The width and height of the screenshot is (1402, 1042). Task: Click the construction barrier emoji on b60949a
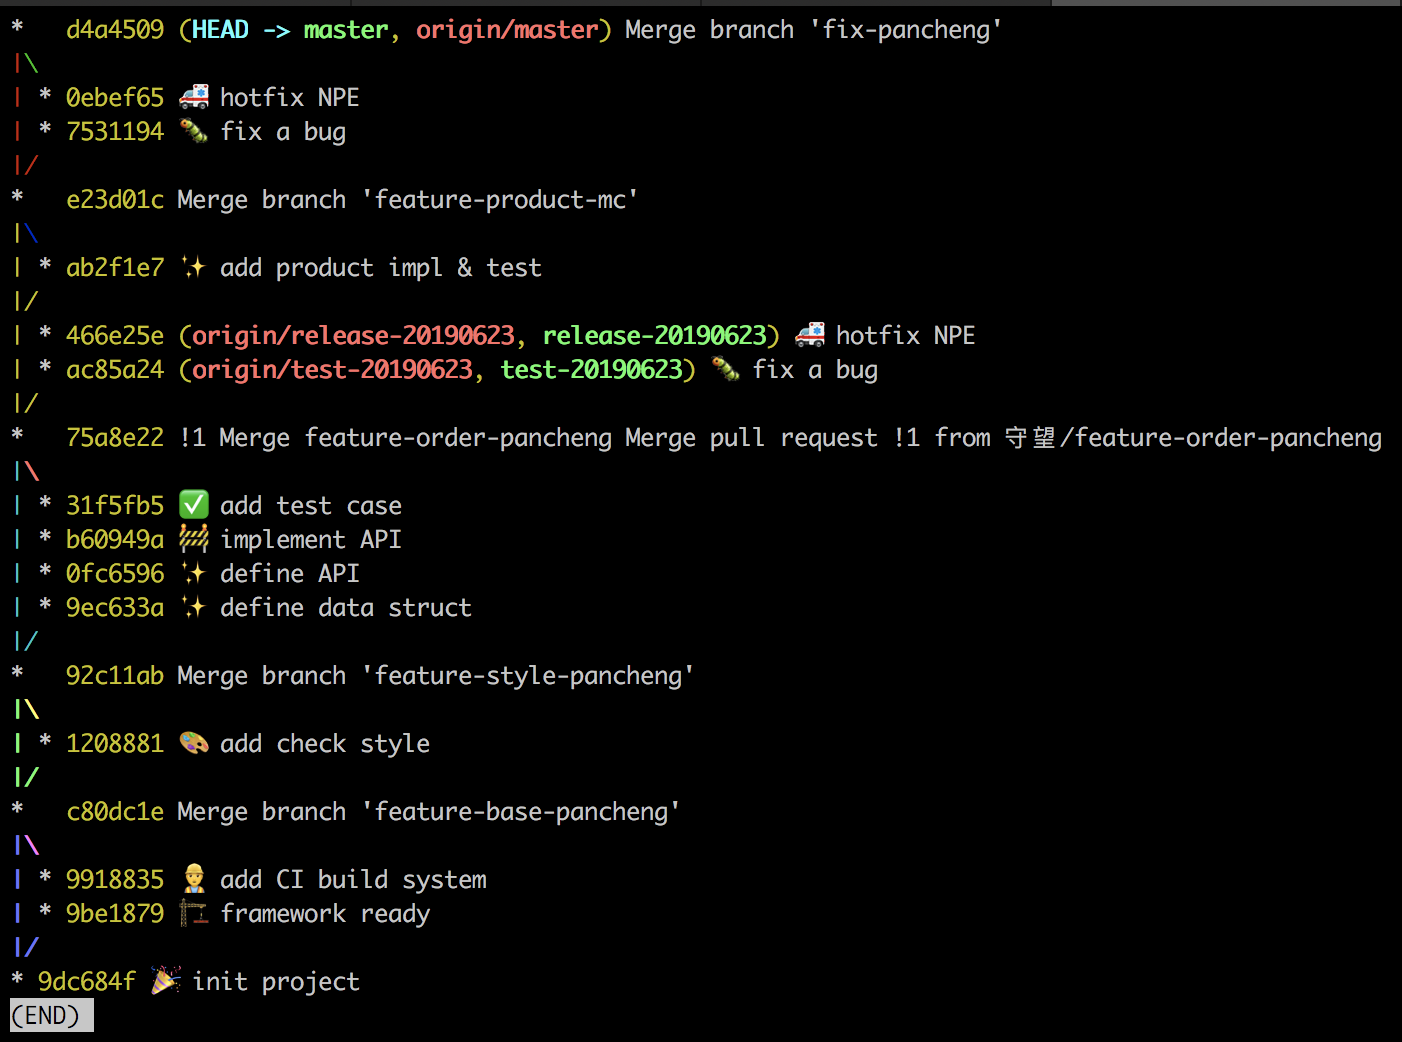tap(194, 539)
